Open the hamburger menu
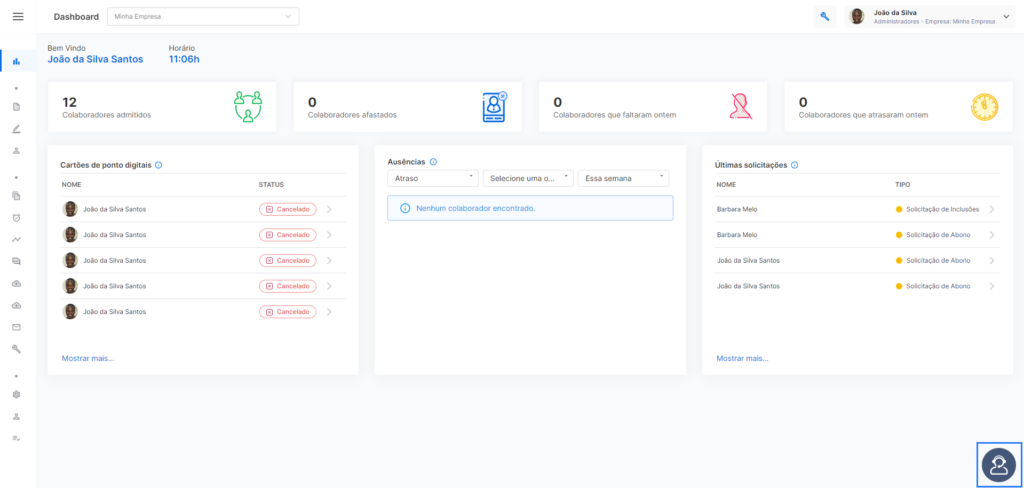The image size is (1024, 488). pos(18,16)
